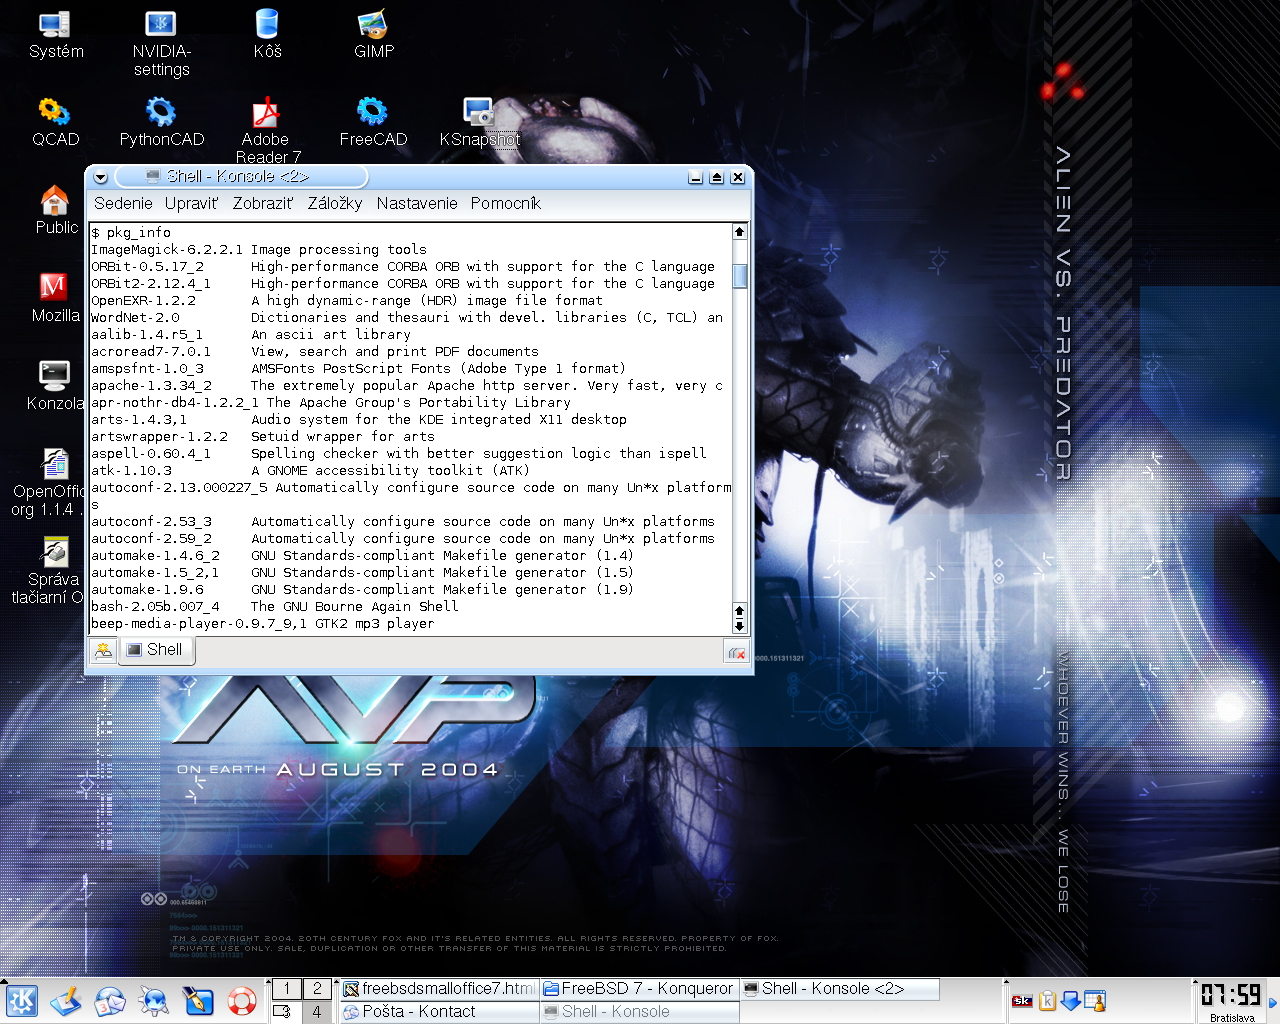Activate Shell - Konsole <2> taskbar entry
Viewport: 1280px width, 1024px height.
tap(839, 989)
